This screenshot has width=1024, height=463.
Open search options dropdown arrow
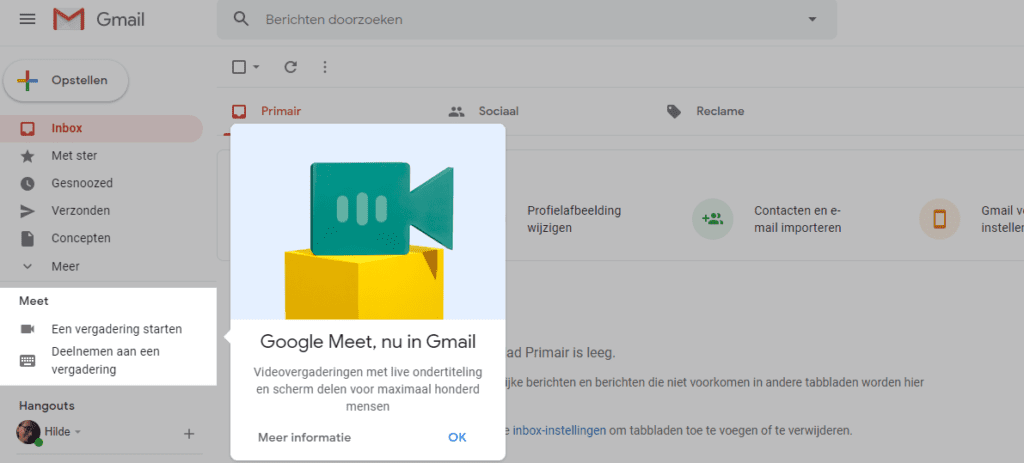(x=812, y=19)
